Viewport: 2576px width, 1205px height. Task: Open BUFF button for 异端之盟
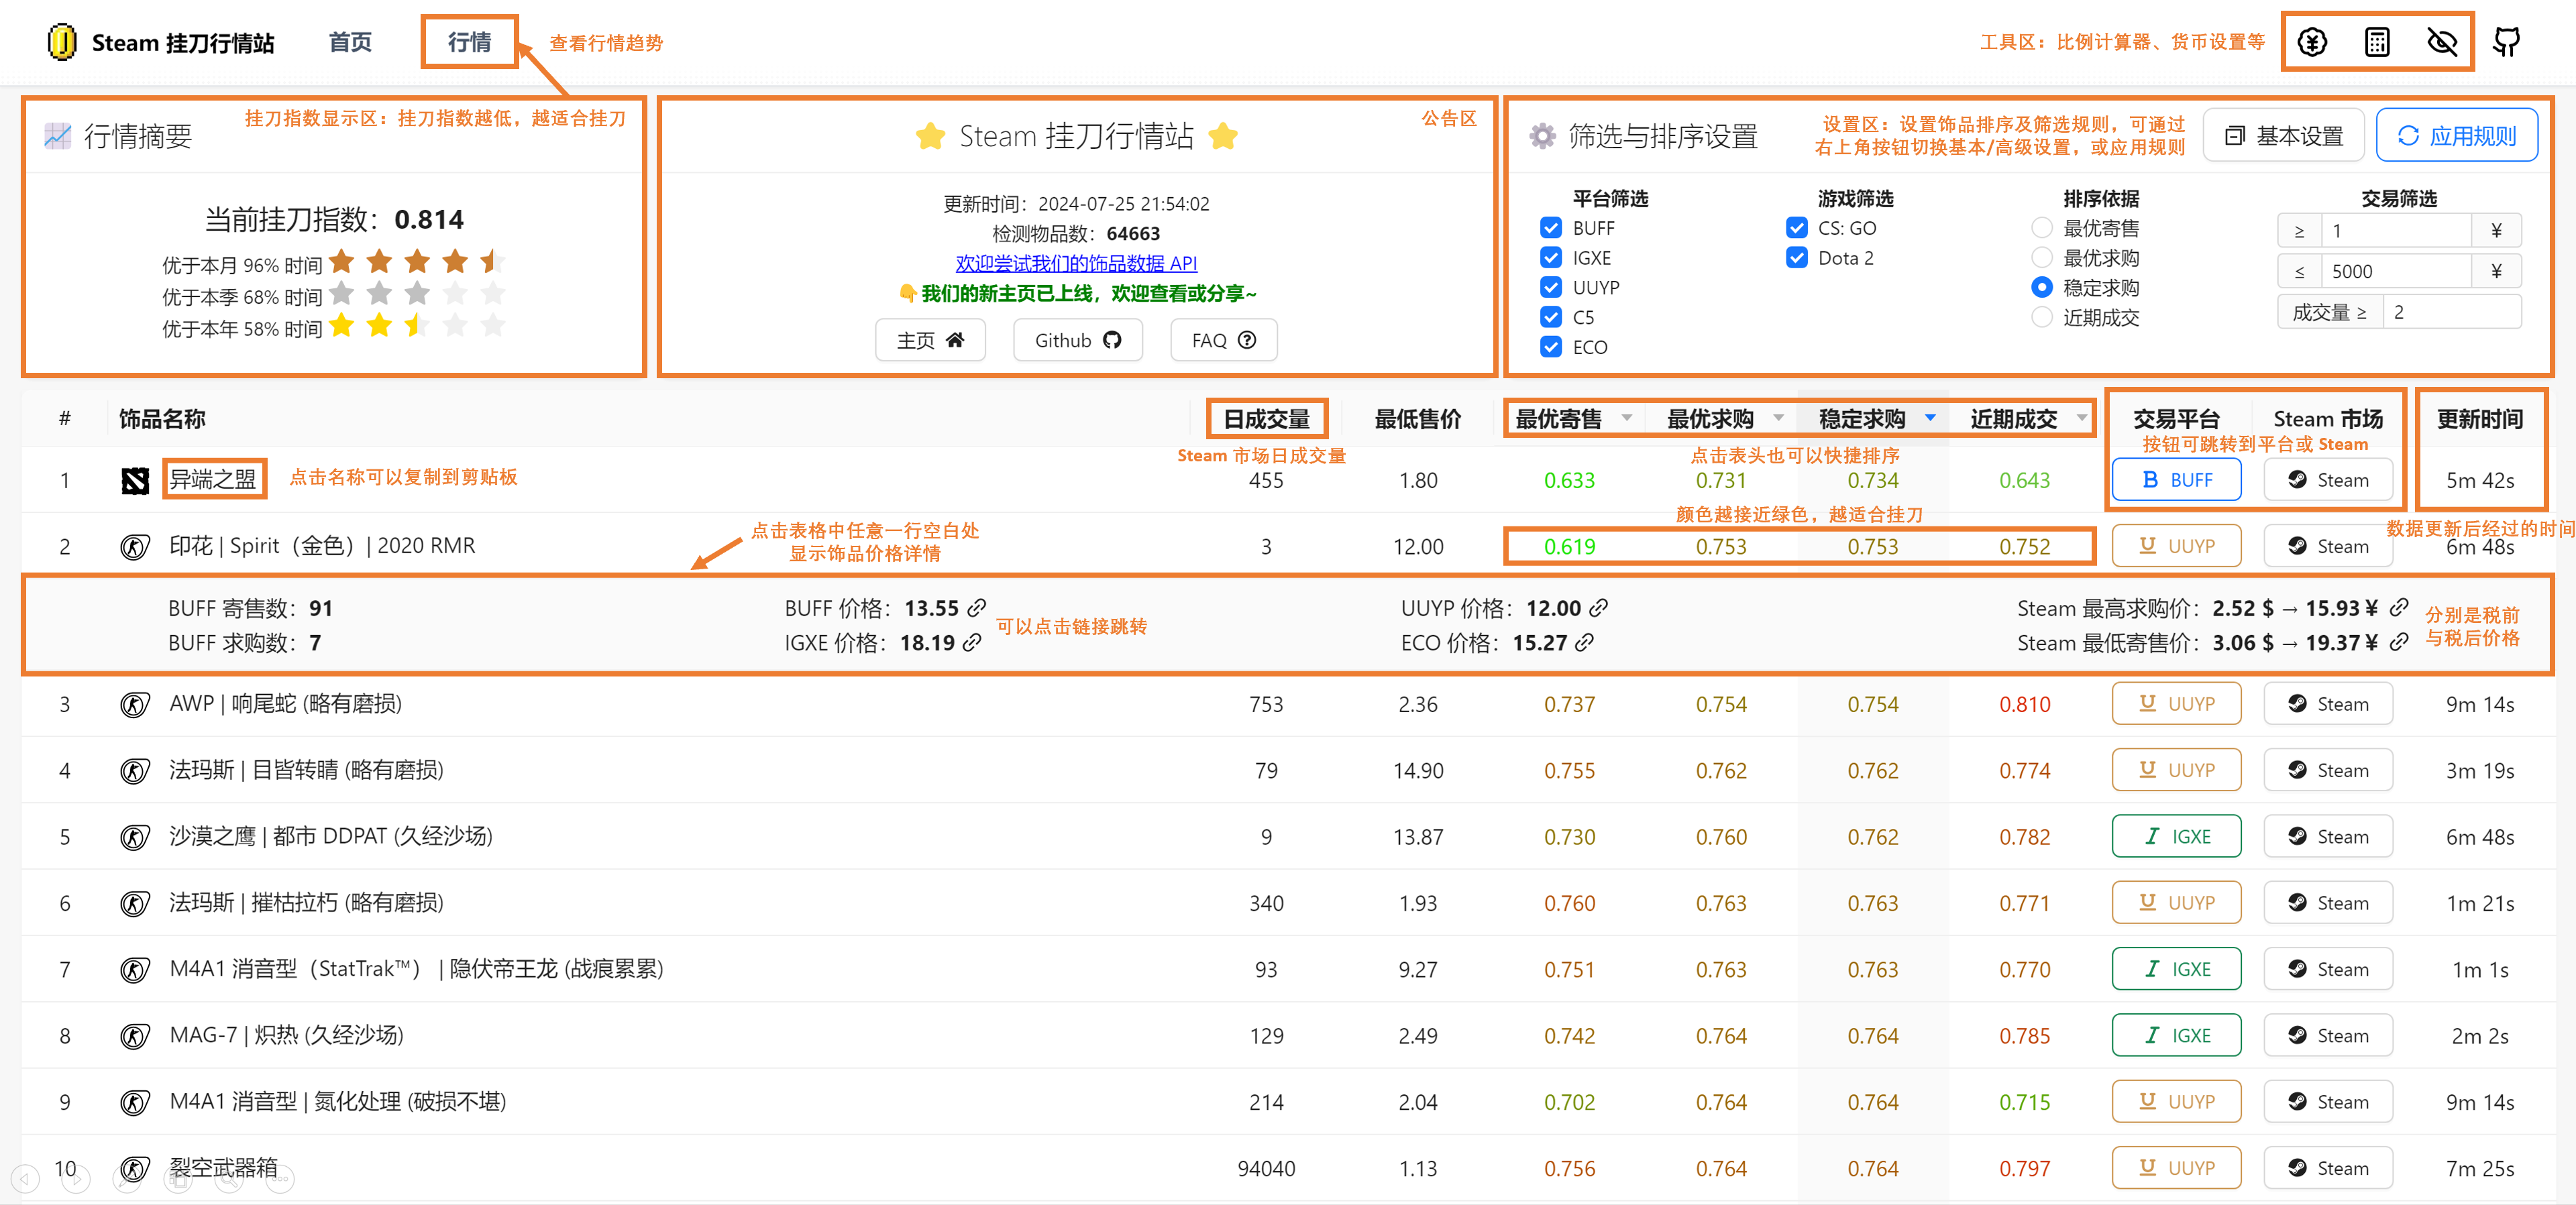(x=2176, y=480)
